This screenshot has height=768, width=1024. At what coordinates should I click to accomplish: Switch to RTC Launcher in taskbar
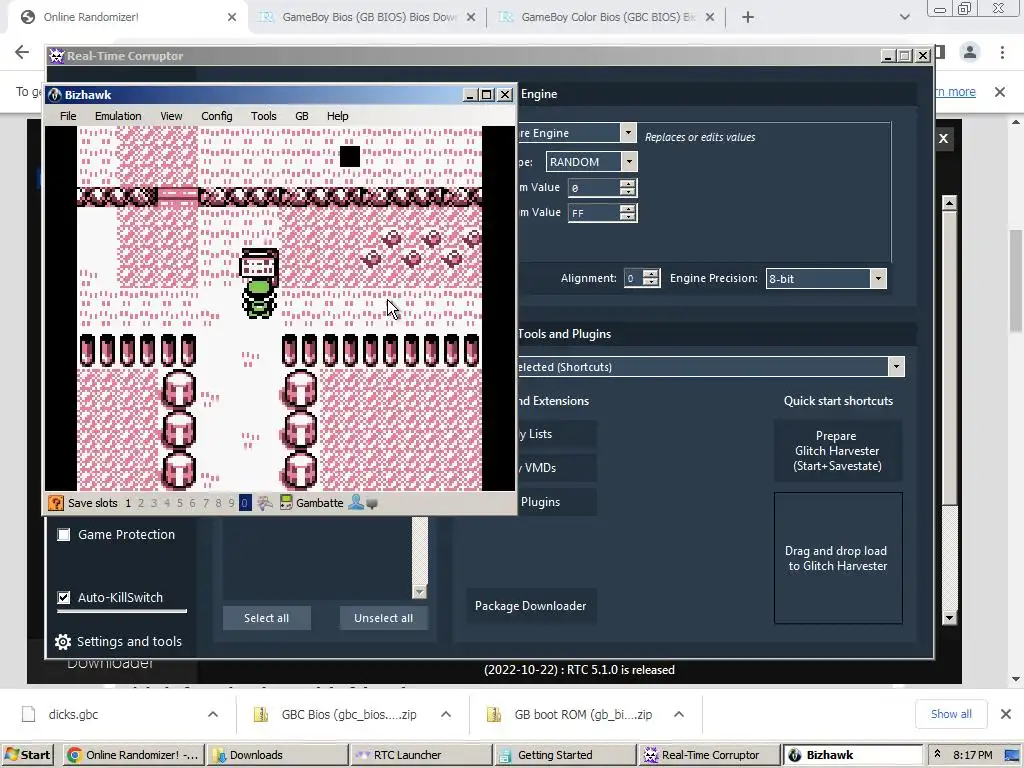[421, 755]
